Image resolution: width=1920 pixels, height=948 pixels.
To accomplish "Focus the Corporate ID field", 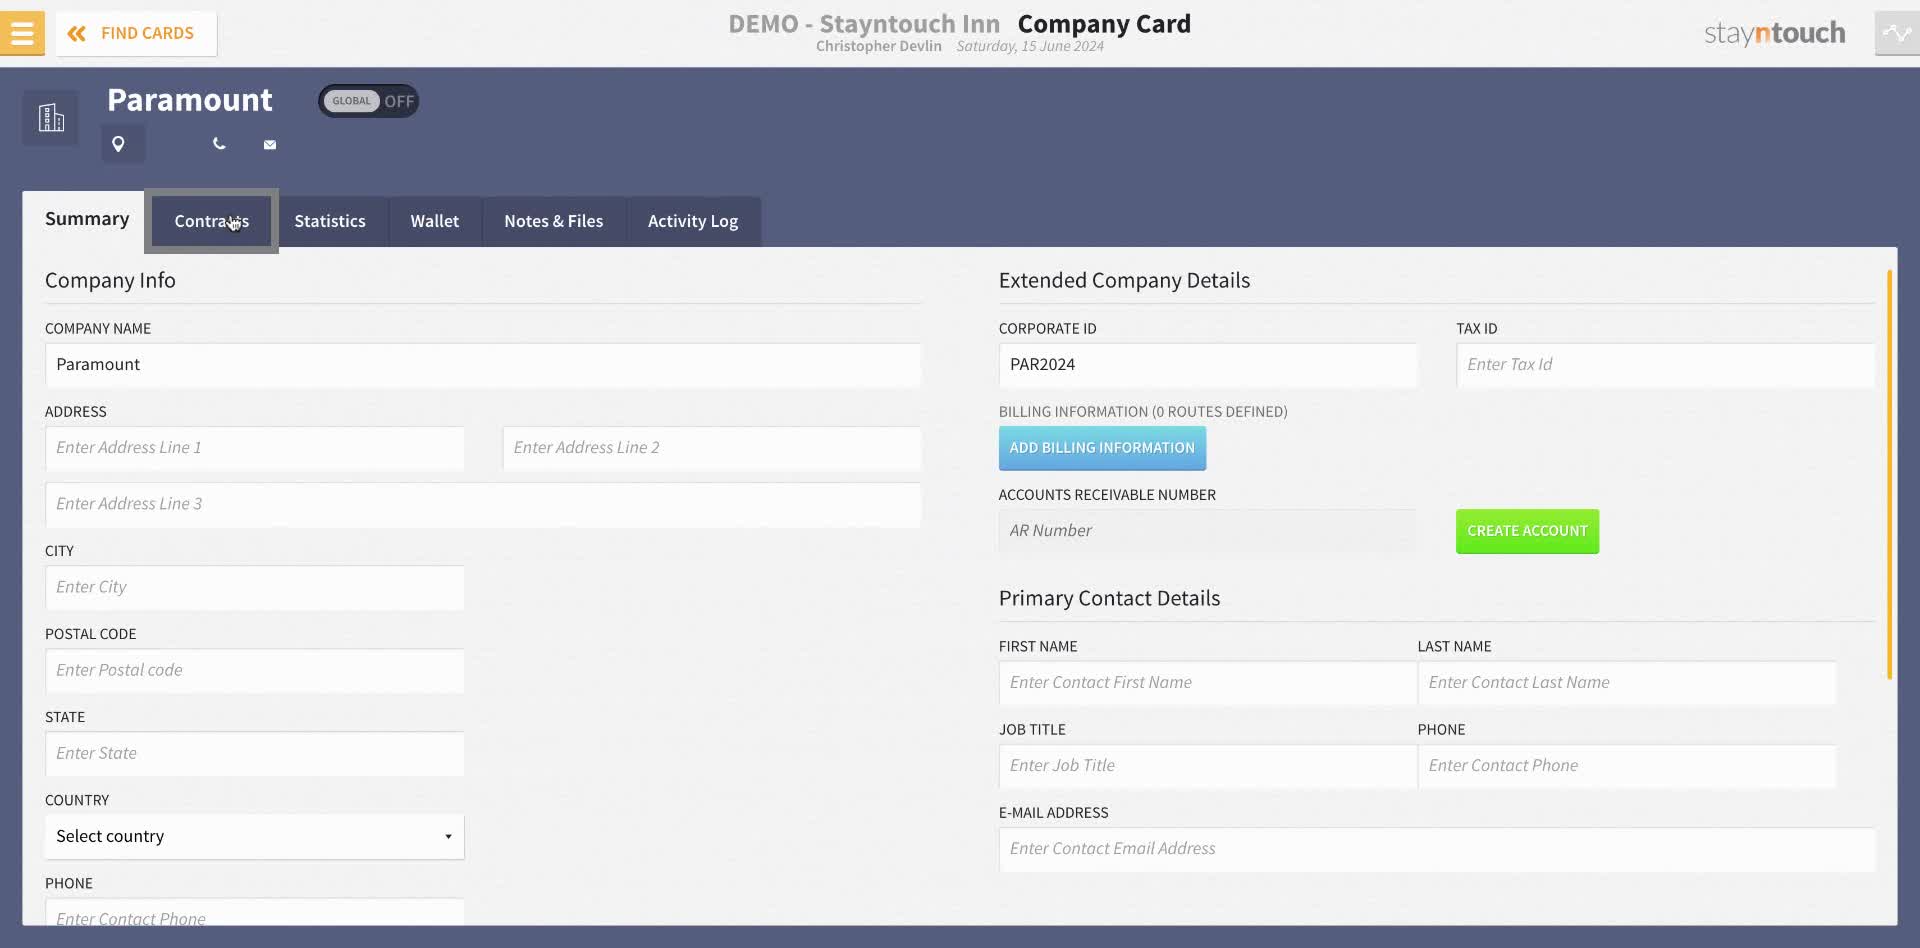I will tap(1208, 365).
